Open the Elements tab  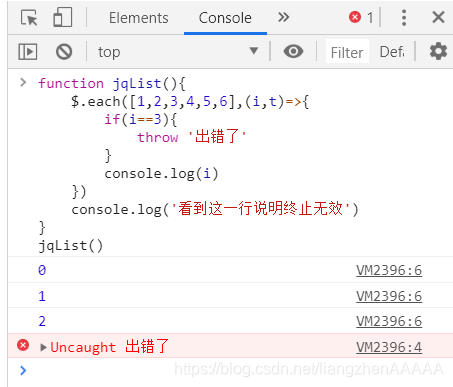tap(139, 18)
